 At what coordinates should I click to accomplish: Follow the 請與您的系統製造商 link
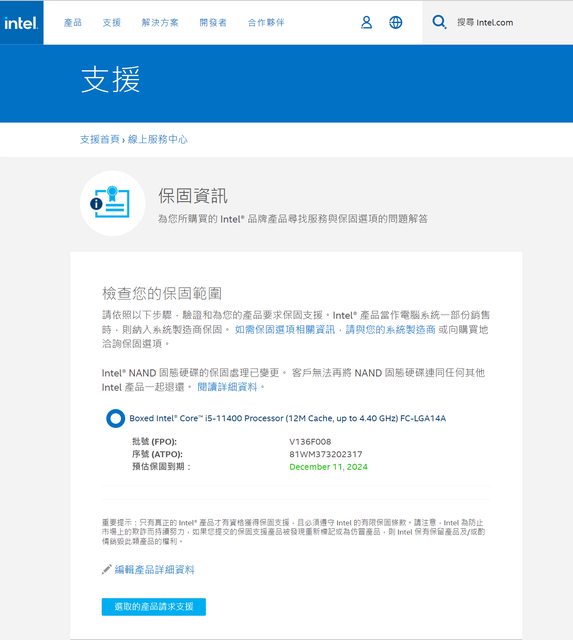point(391,329)
